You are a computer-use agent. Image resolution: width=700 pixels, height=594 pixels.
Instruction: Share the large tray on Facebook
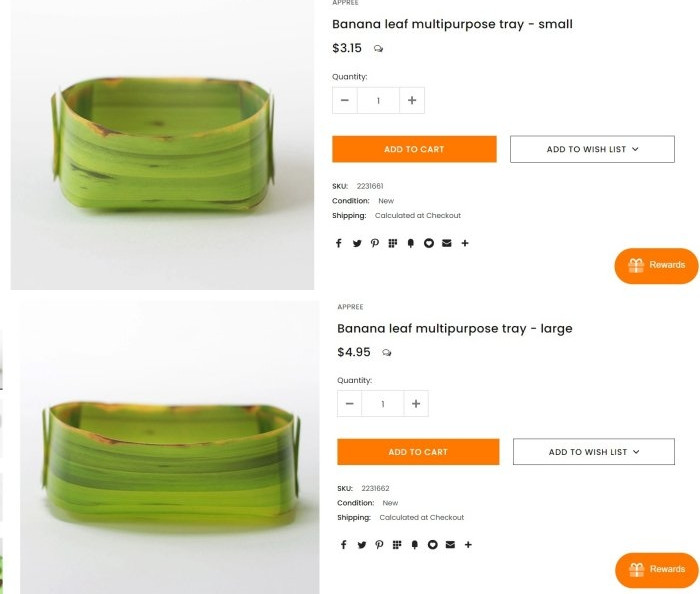coord(344,545)
